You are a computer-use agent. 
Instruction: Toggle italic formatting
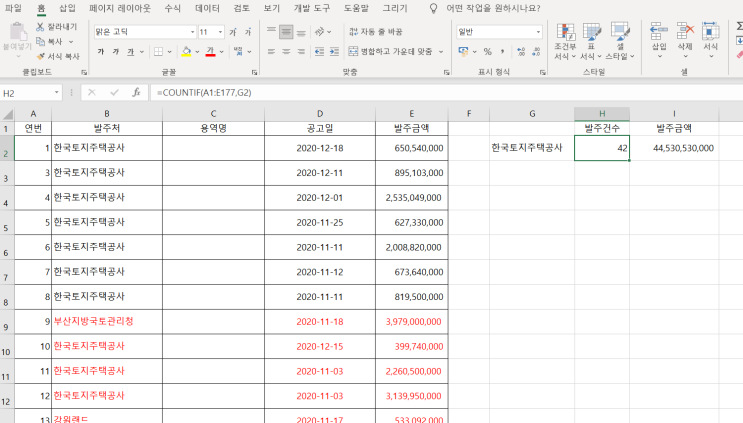(116, 52)
